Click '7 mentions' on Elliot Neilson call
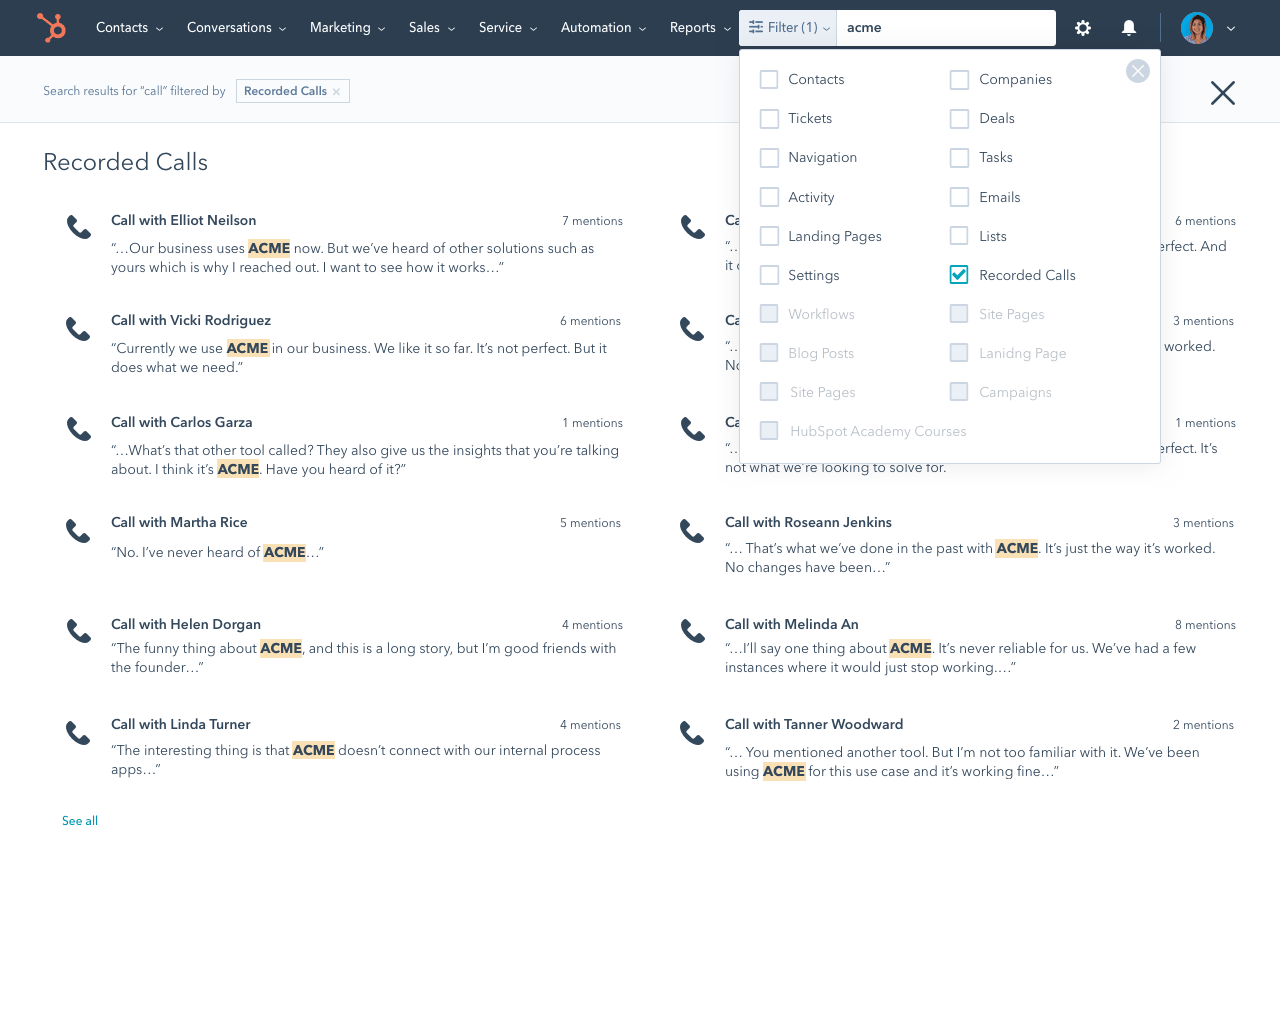 (x=592, y=221)
